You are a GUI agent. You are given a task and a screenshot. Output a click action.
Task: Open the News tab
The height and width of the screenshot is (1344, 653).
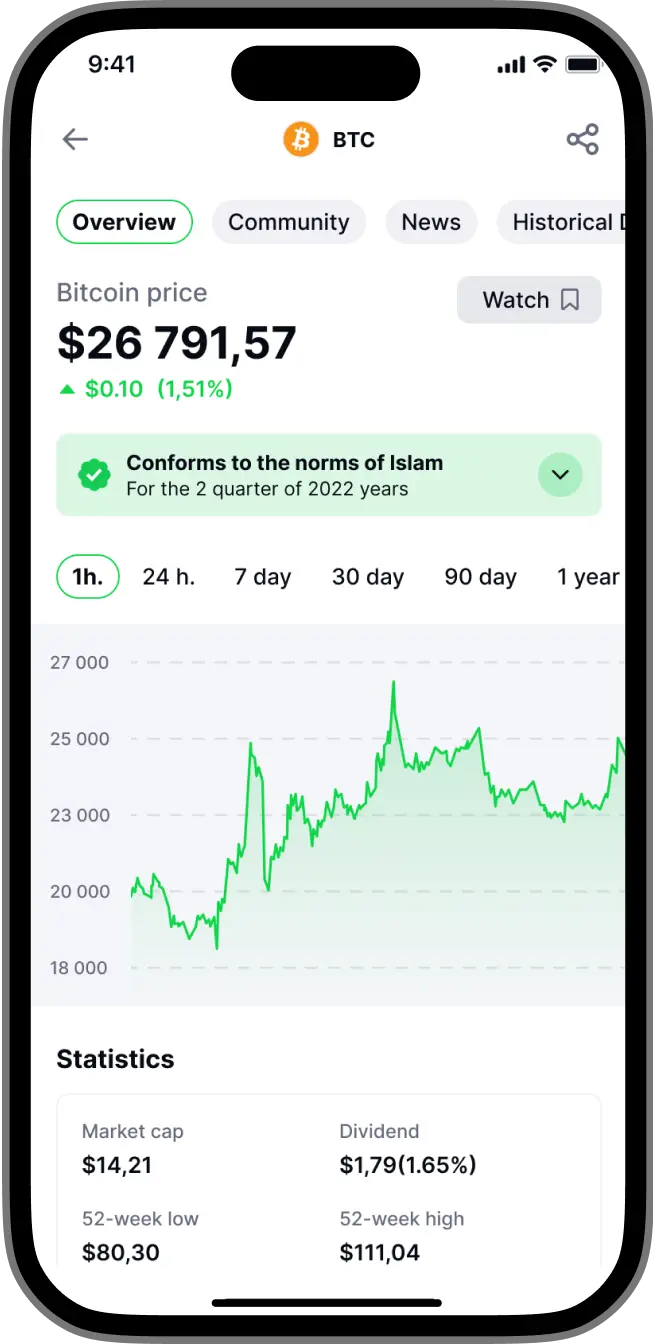coord(431,222)
